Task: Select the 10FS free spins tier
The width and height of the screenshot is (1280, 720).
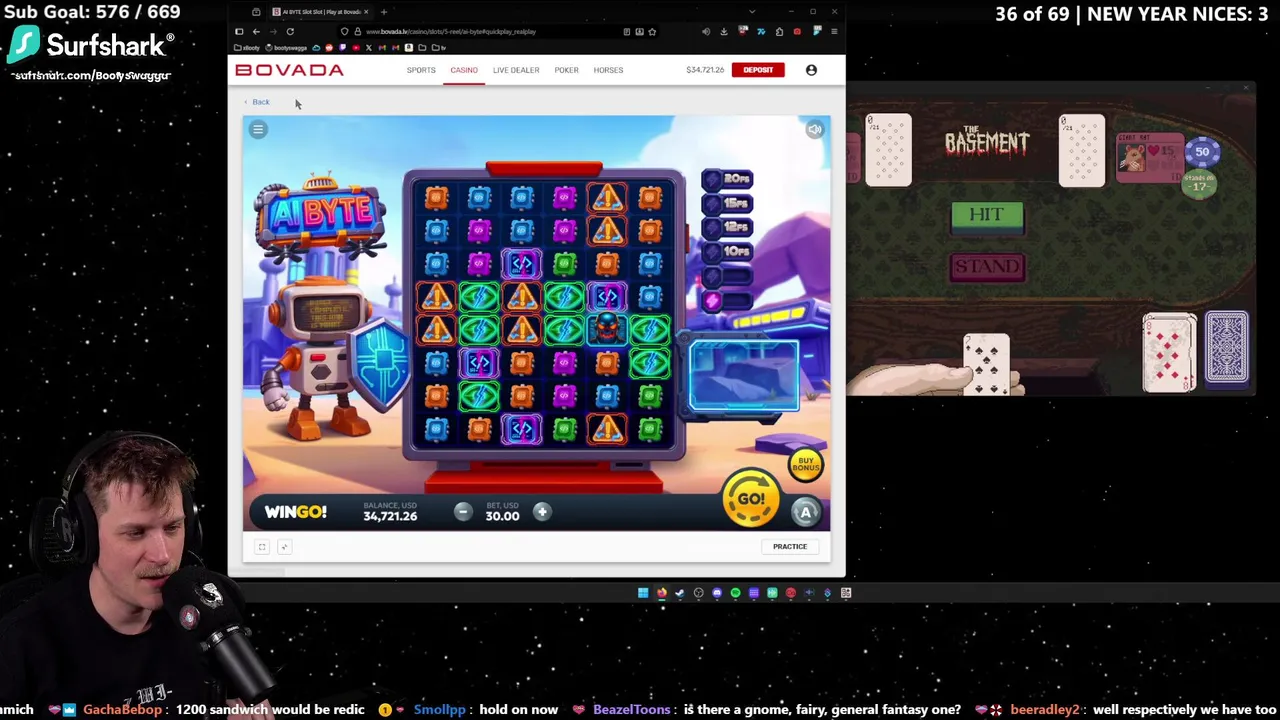Action: point(728,252)
